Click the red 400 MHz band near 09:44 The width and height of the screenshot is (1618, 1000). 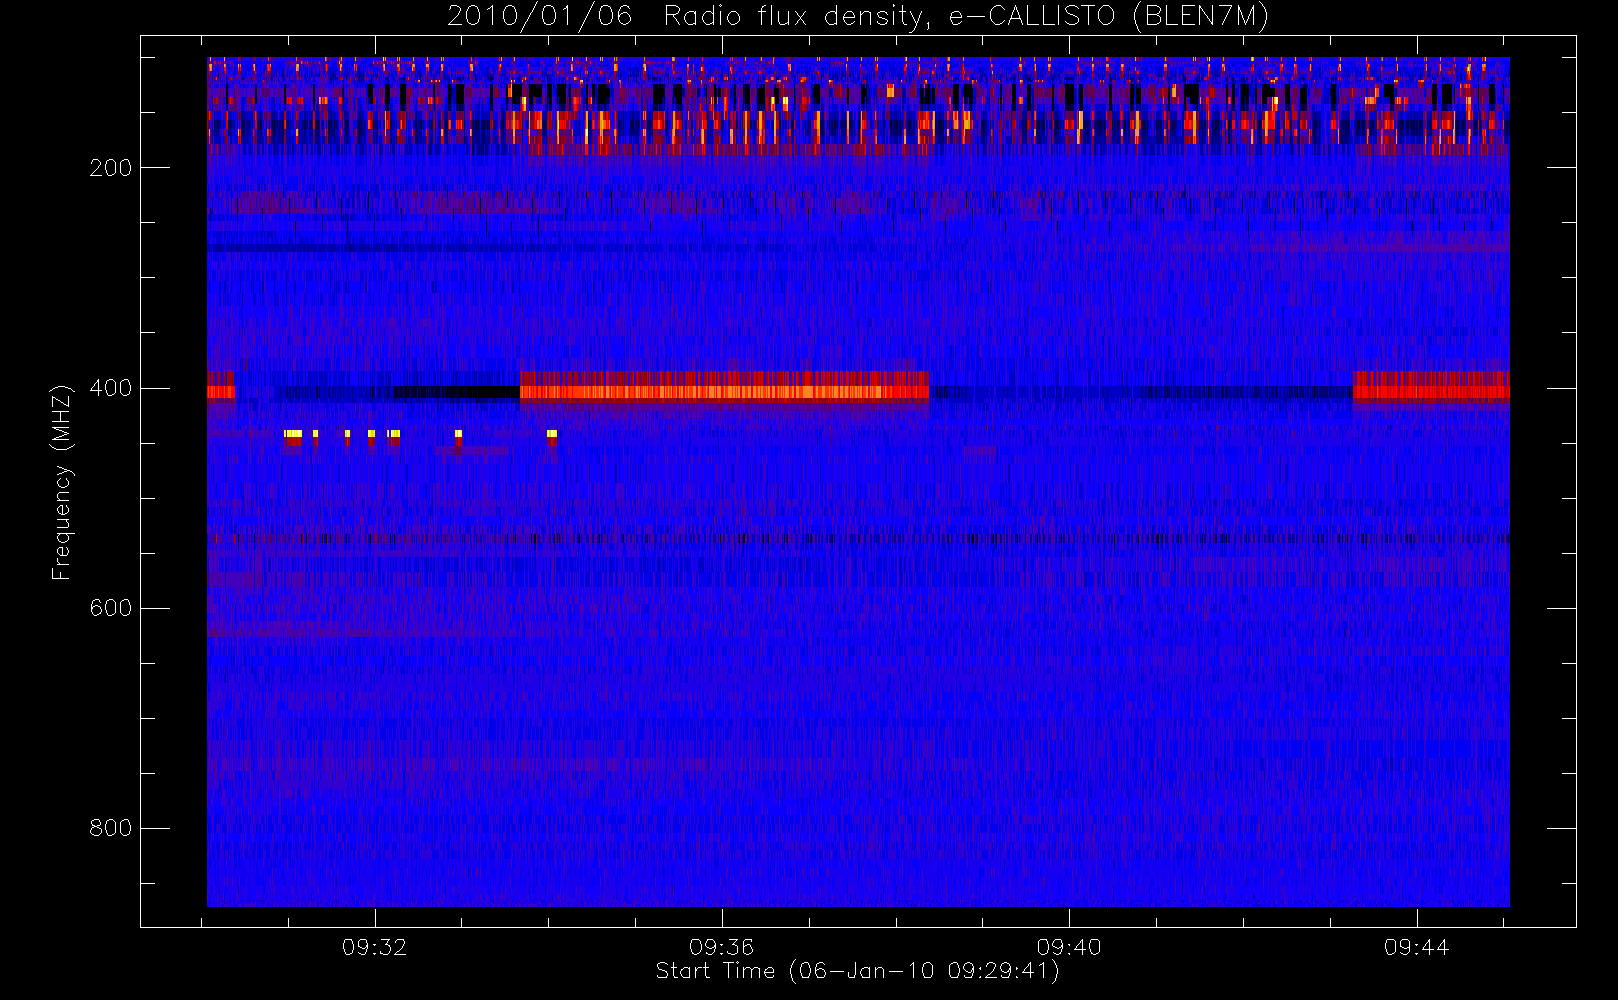point(1431,386)
